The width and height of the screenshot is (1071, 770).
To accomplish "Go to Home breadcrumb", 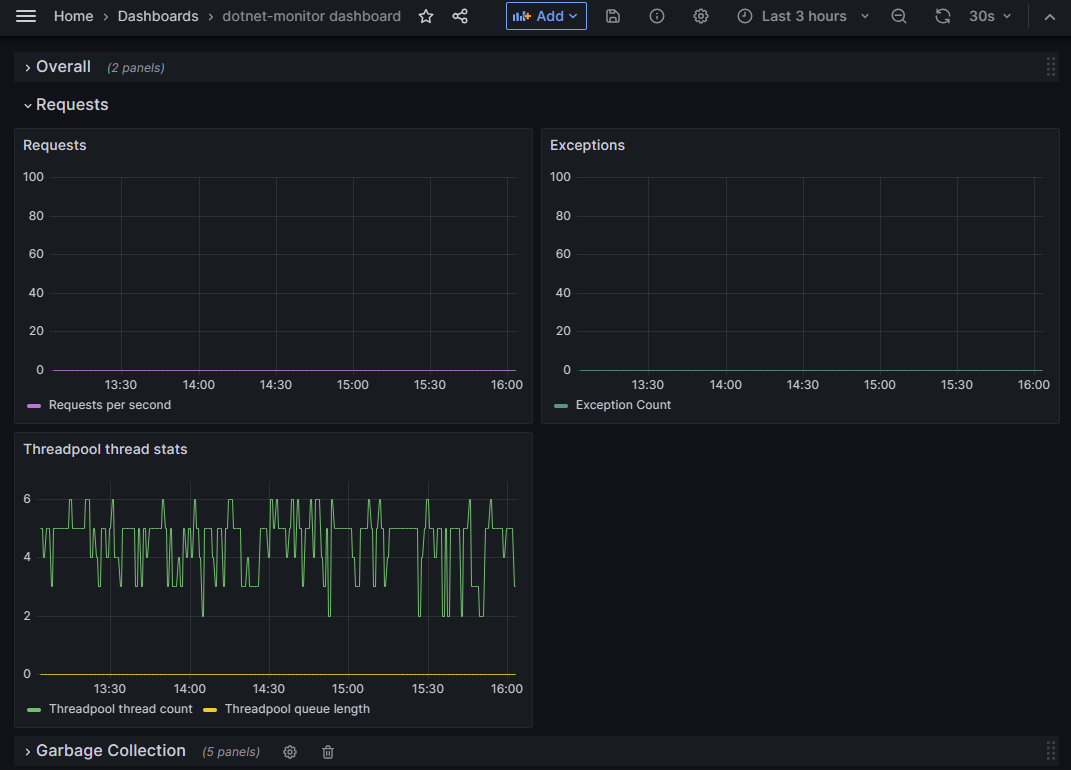I will [73, 16].
